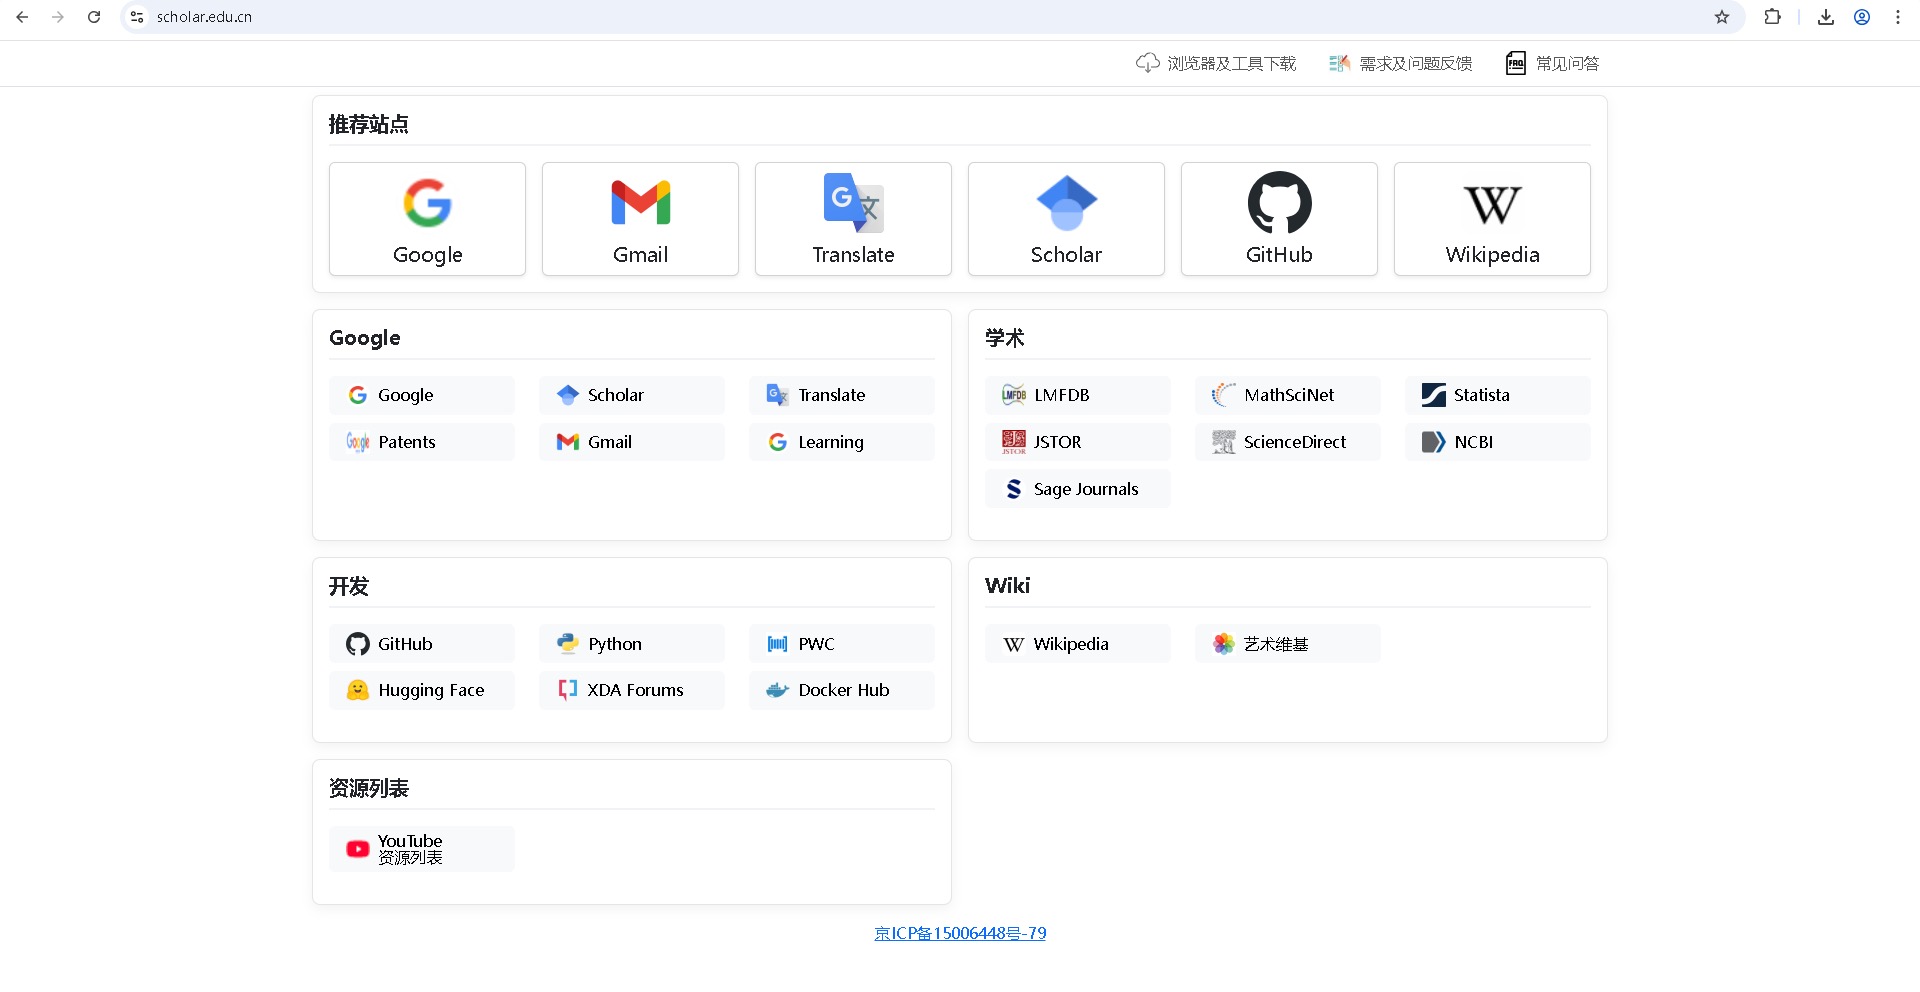Screen dimensions: 1920x992
Task: Open the large Google card in 推荐站点
Action: tap(427, 219)
